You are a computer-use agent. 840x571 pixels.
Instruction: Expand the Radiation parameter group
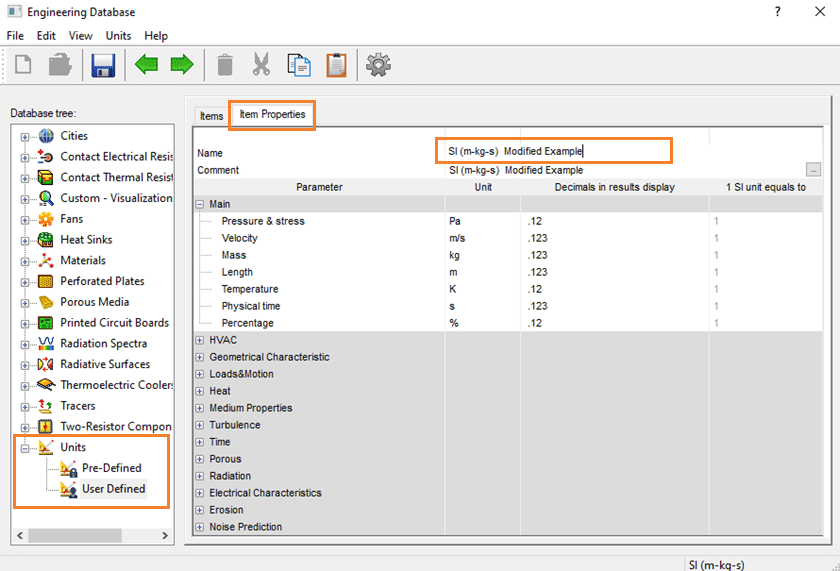point(200,476)
